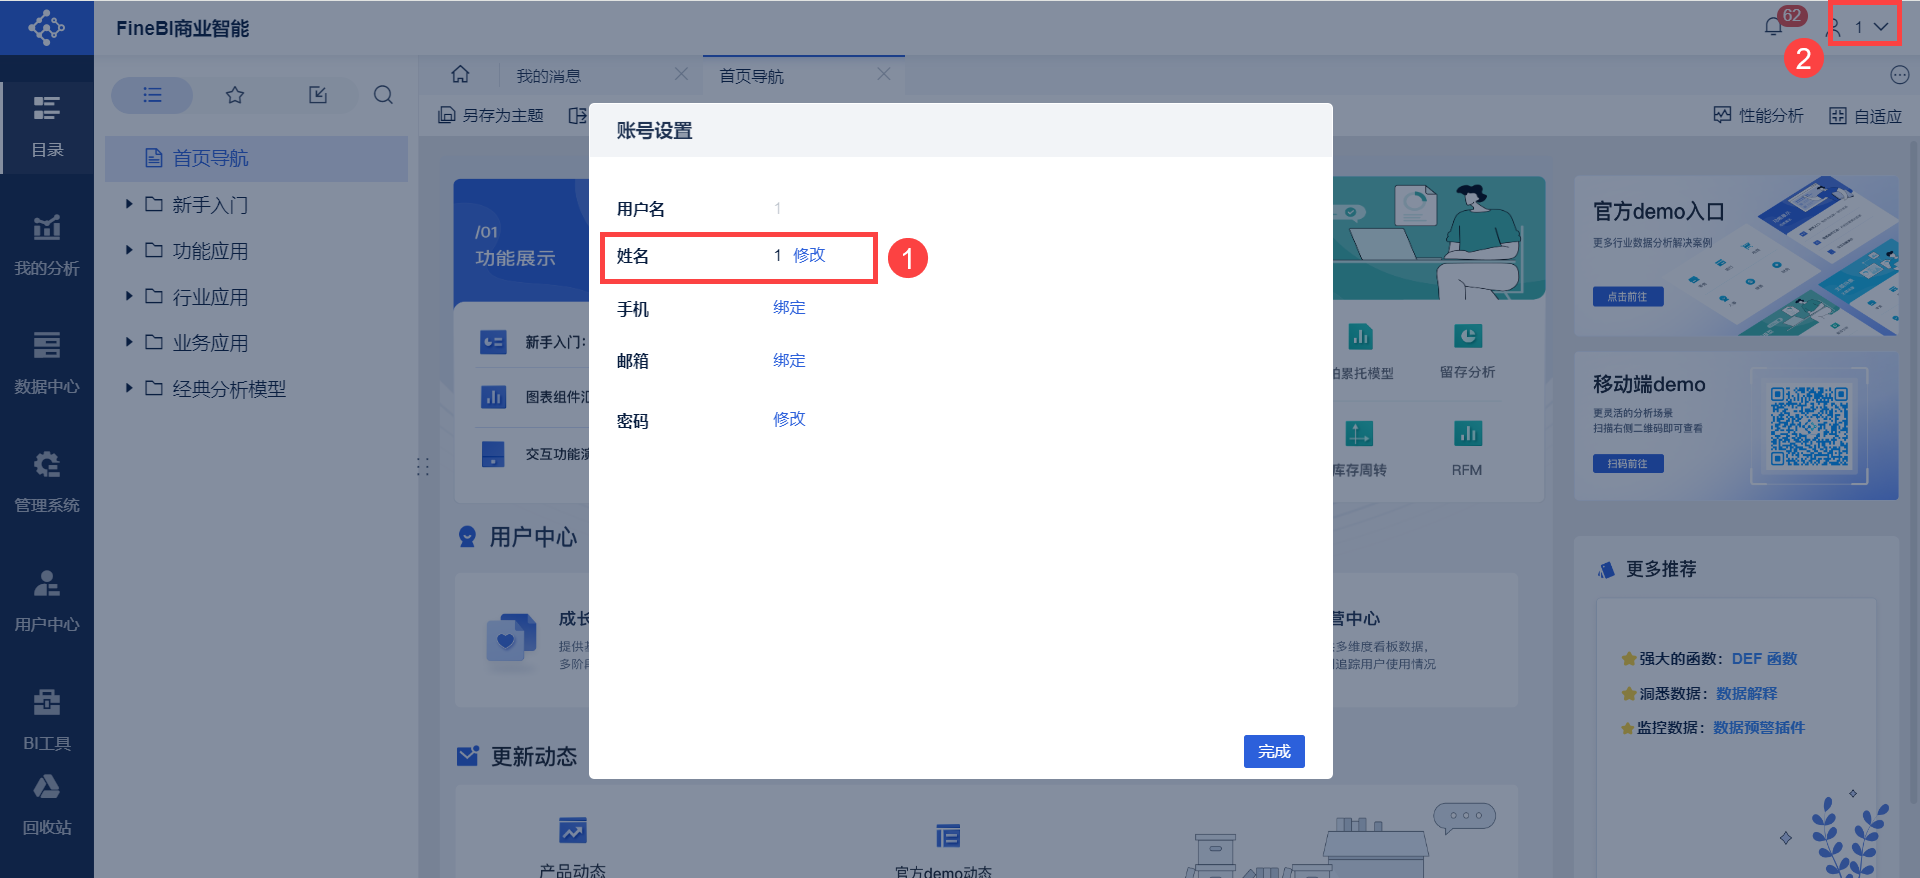Viewport: 1920px width, 878px height.
Task: Open BI工具 in sidebar
Action: 47,720
